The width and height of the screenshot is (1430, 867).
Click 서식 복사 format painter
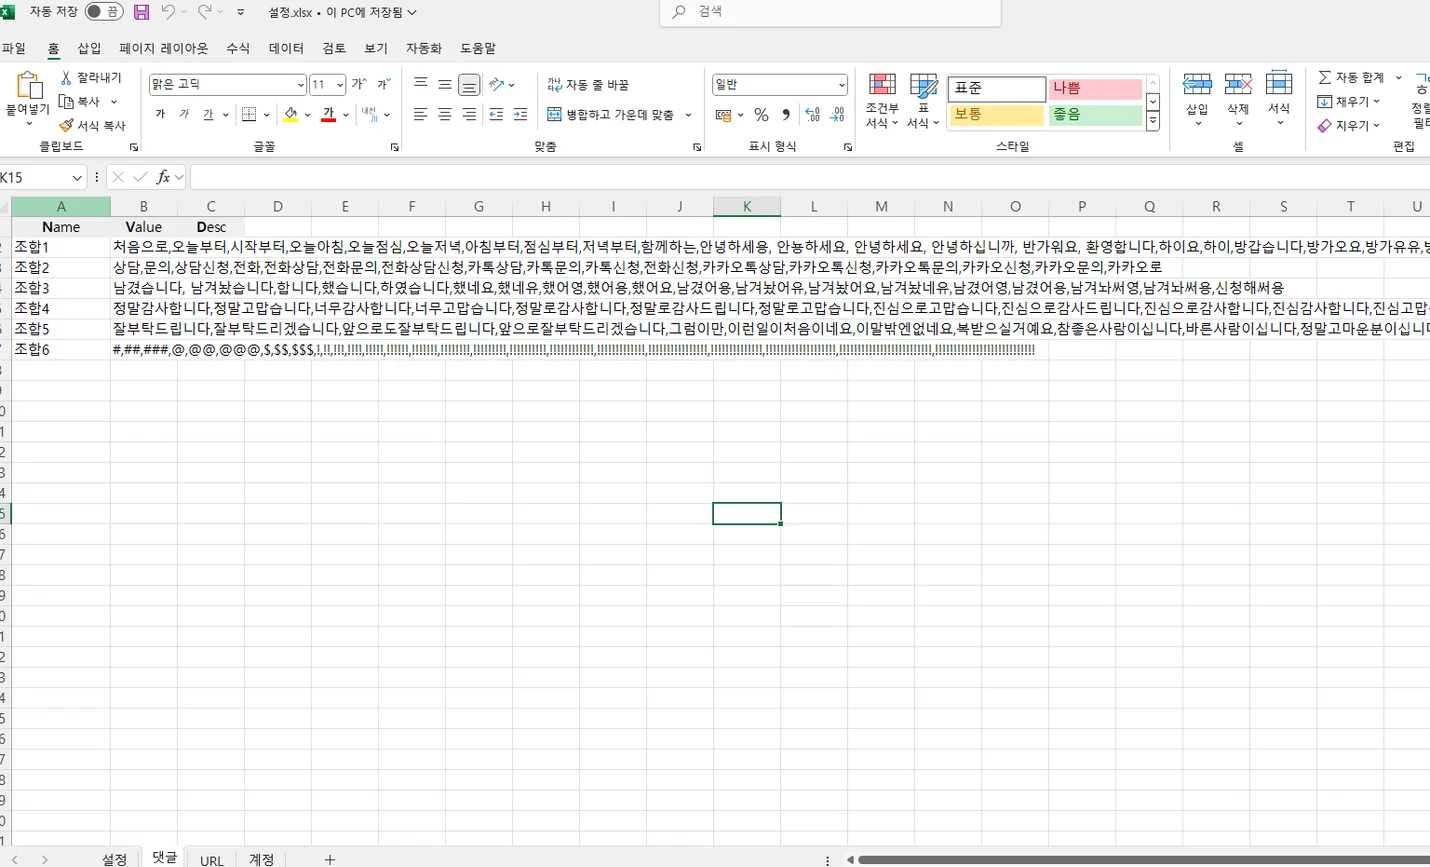[x=92, y=126]
